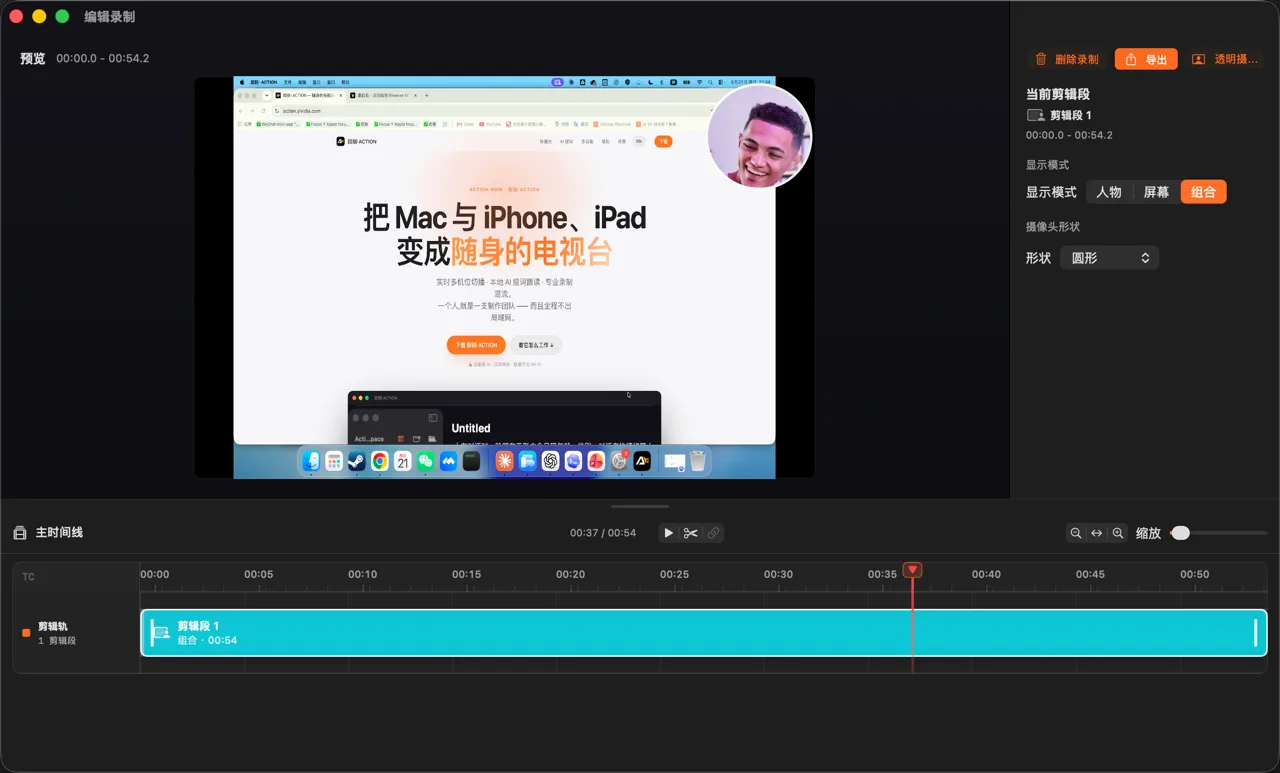Click the 缩放 zoom slider knob
Viewport: 1280px width, 773px height.
[1181, 533]
